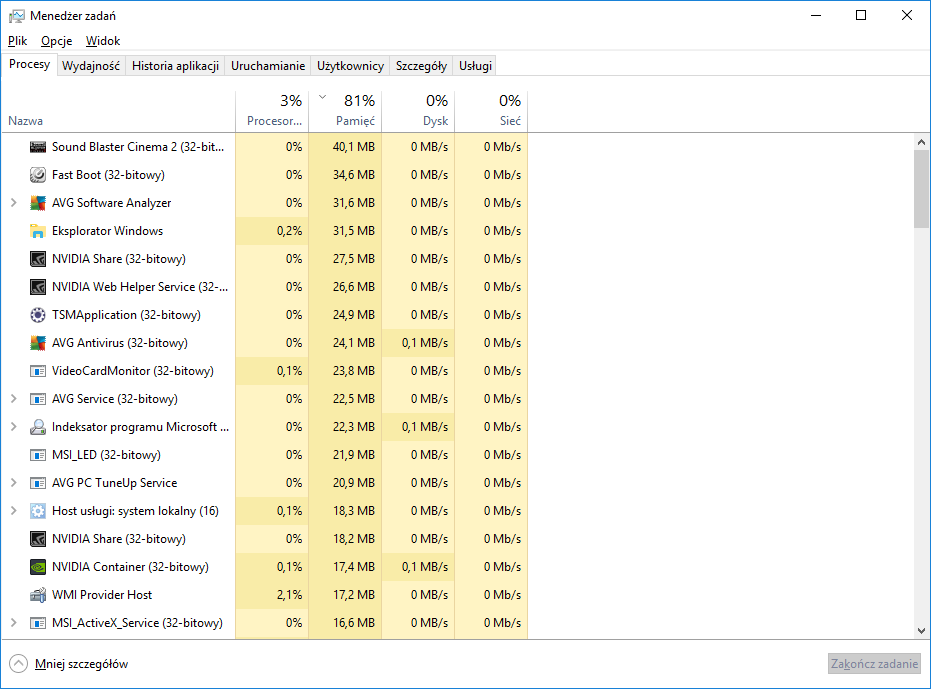Viewport: 931px width, 689px height.
Task: Click the Mniej szczegółów circle arrow icon
Action: (x=18, y=663)
